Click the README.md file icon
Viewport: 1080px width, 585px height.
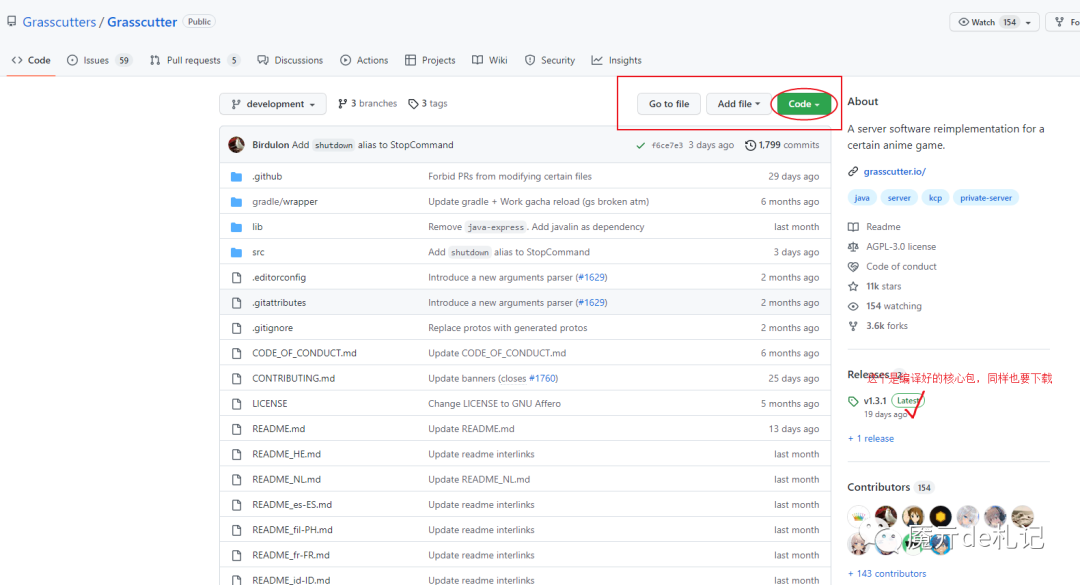(x=236, y=429)
